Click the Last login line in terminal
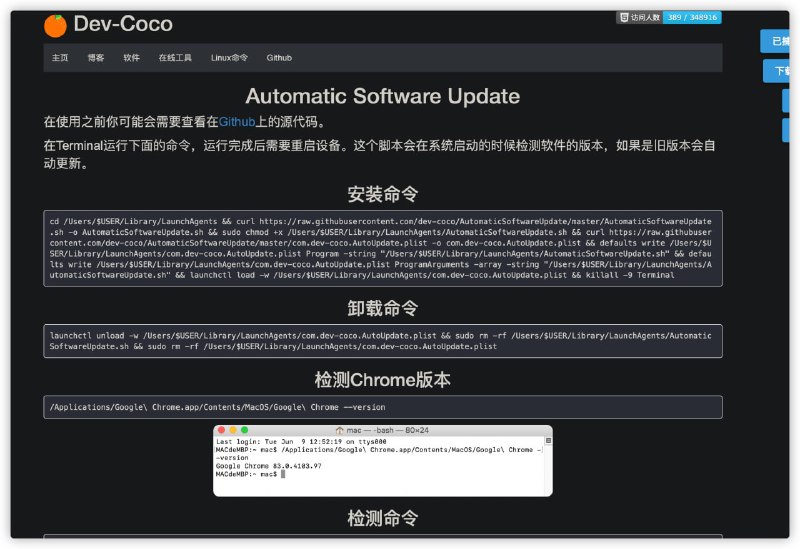The height and width of the screenshot is (549, 800). tap(301, 442)
